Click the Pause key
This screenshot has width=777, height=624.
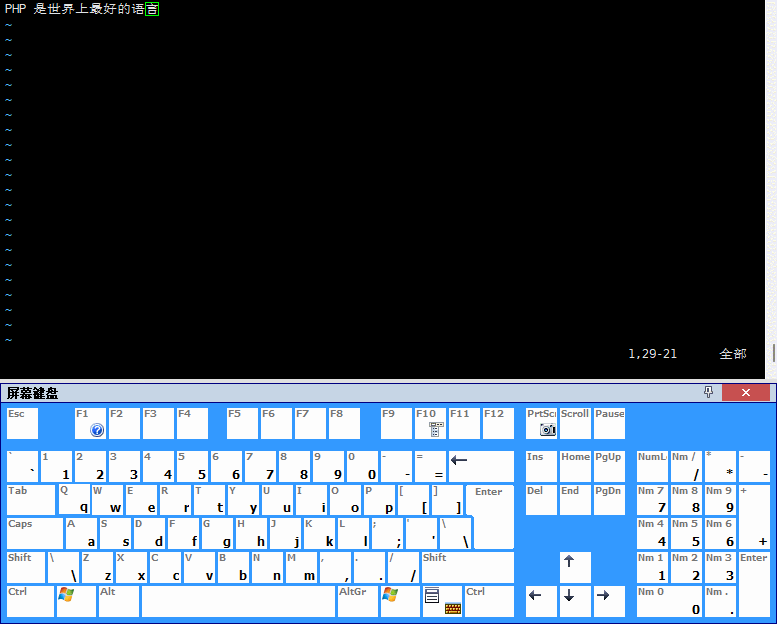click(609, 423)
